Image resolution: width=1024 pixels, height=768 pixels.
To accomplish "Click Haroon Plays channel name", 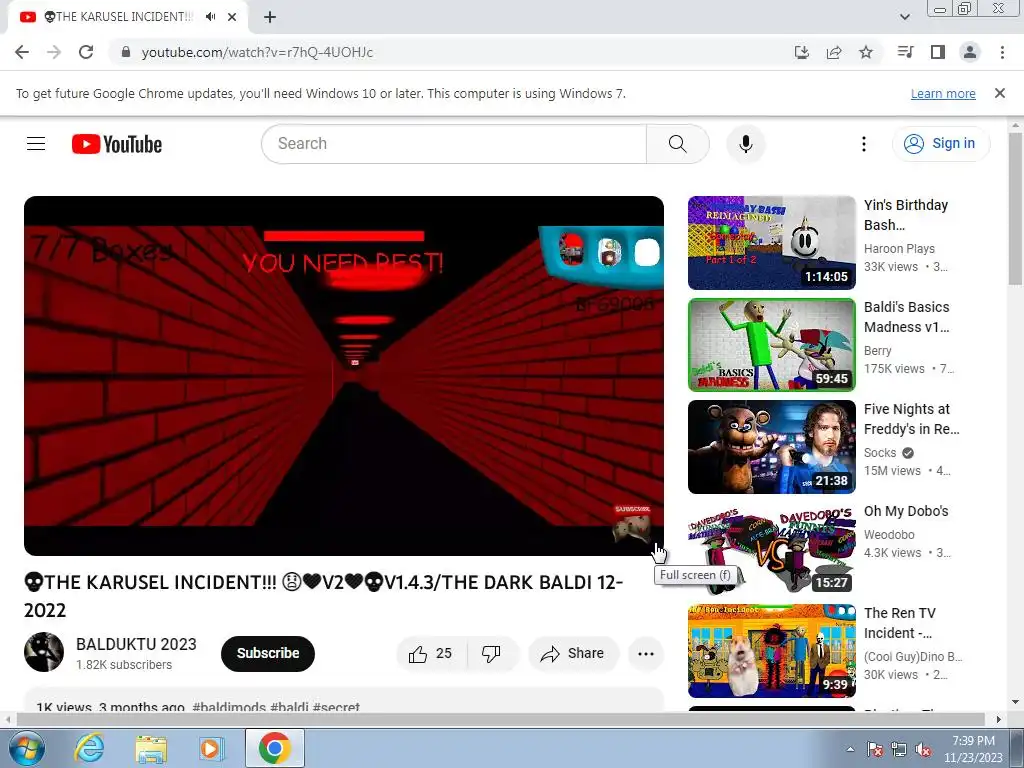I will coord(899,249).
